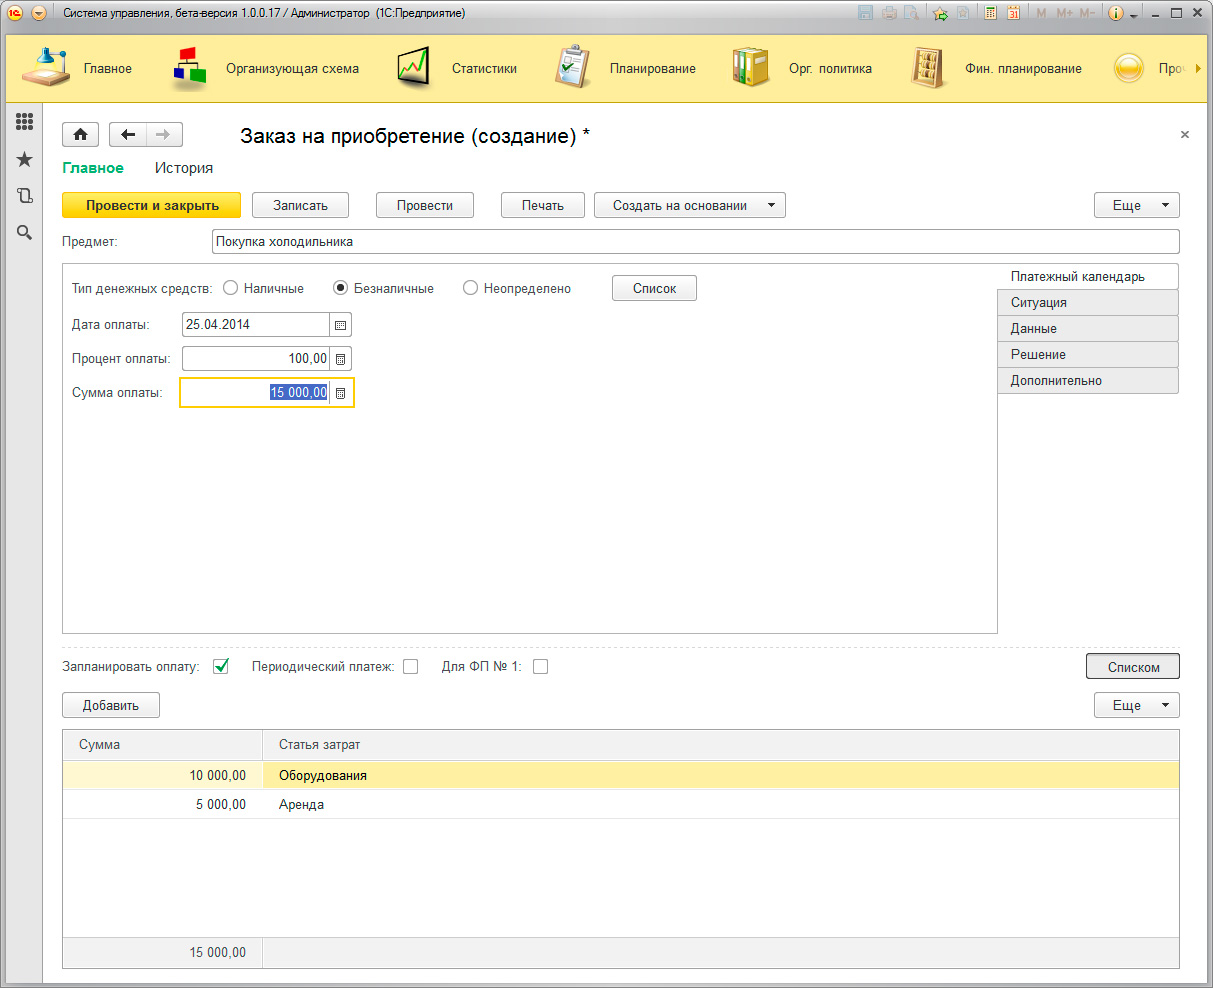Click the M+ memory add button

coord(1063,13)
